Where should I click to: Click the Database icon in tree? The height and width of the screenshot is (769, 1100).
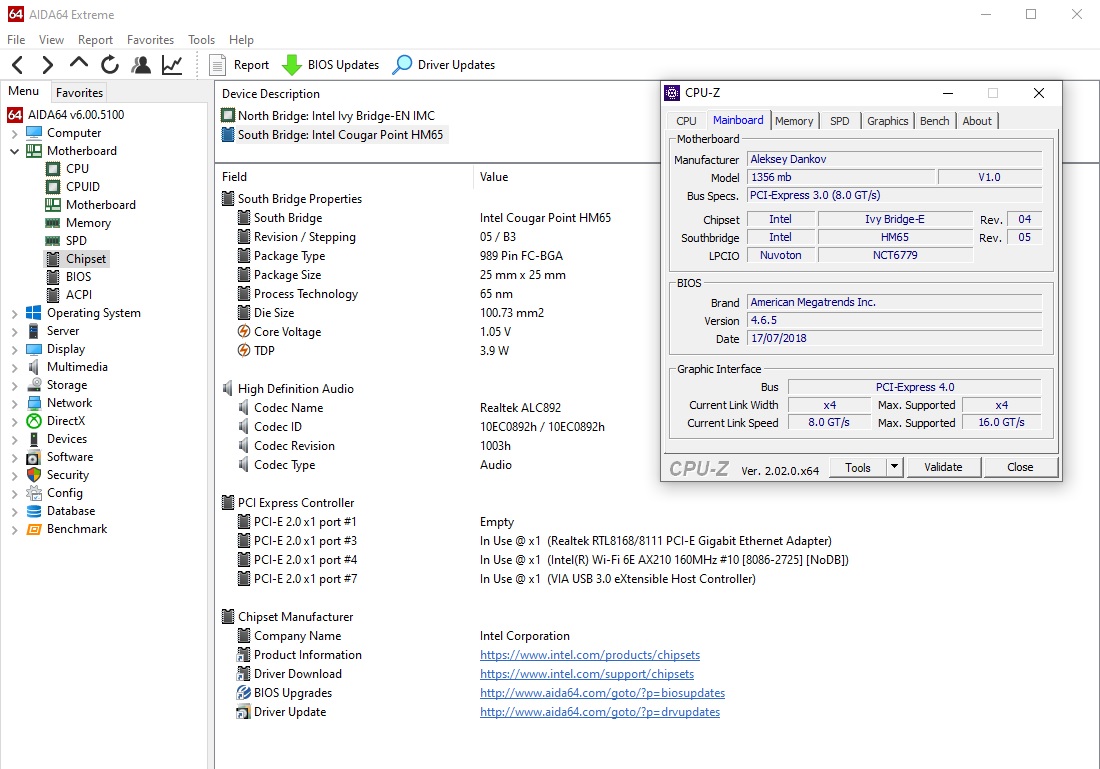(x=34, y=511)
